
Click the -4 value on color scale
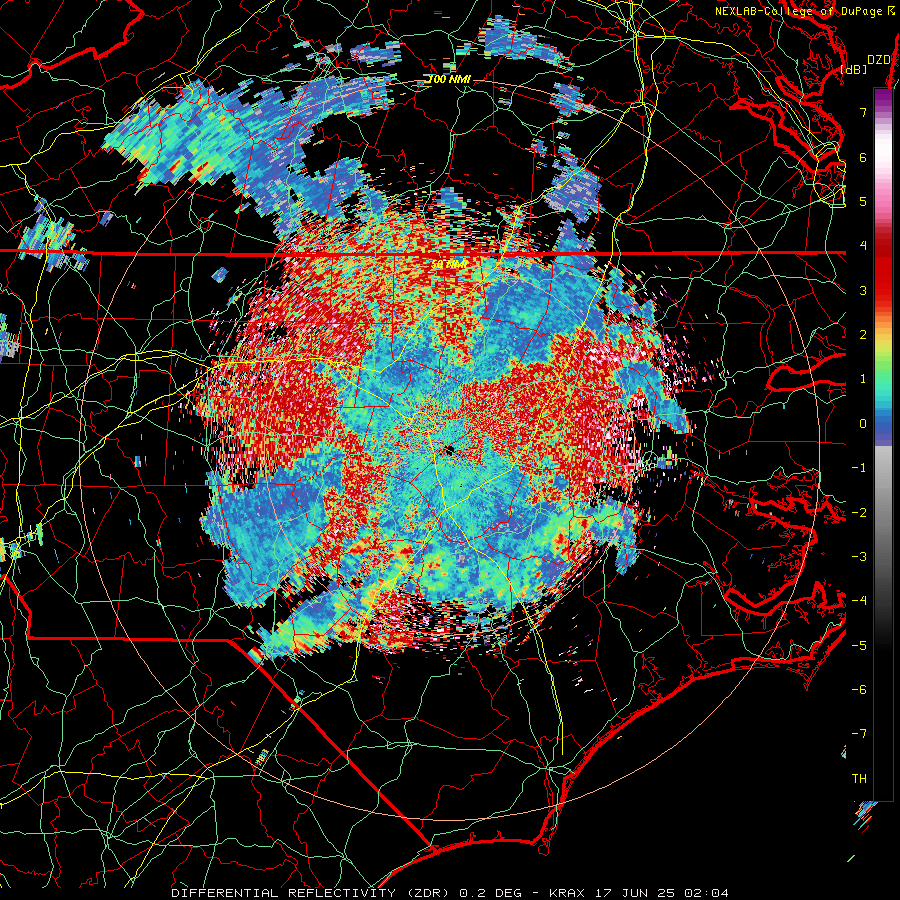tap(859, 600)
